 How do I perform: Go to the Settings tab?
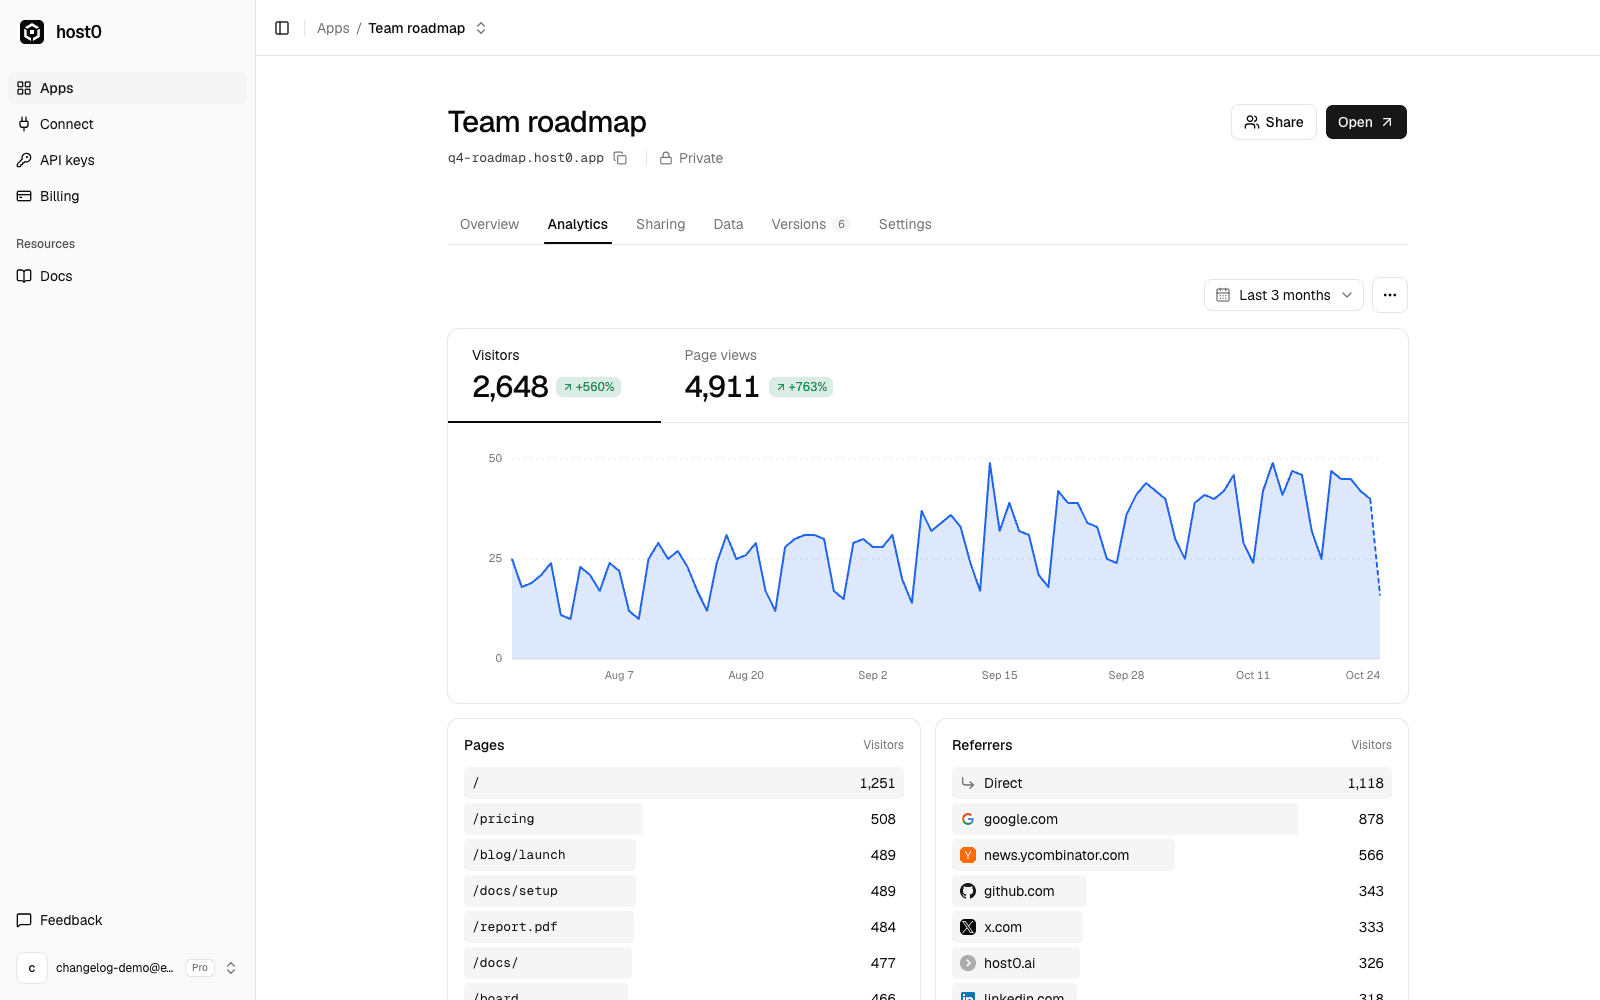(x=905, y=224)
